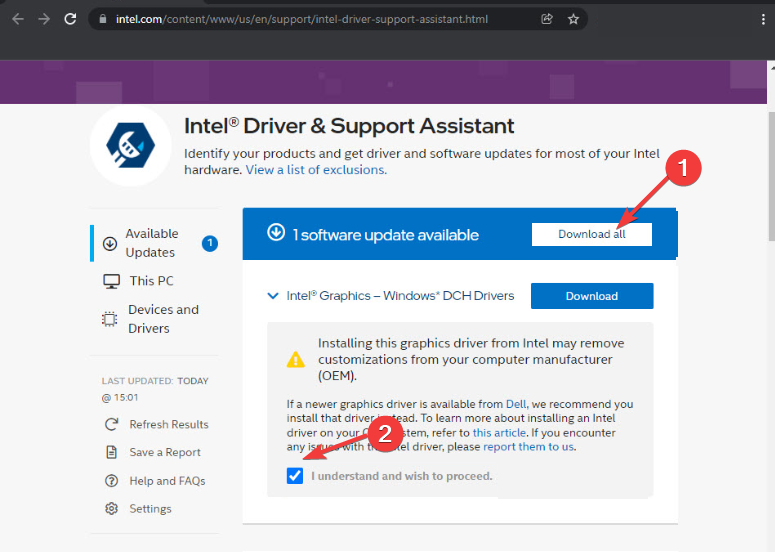Image resolution: width=775 pixels, height=552 pixels.
Task: Open Help and FAQs
Action: (167, 481)
